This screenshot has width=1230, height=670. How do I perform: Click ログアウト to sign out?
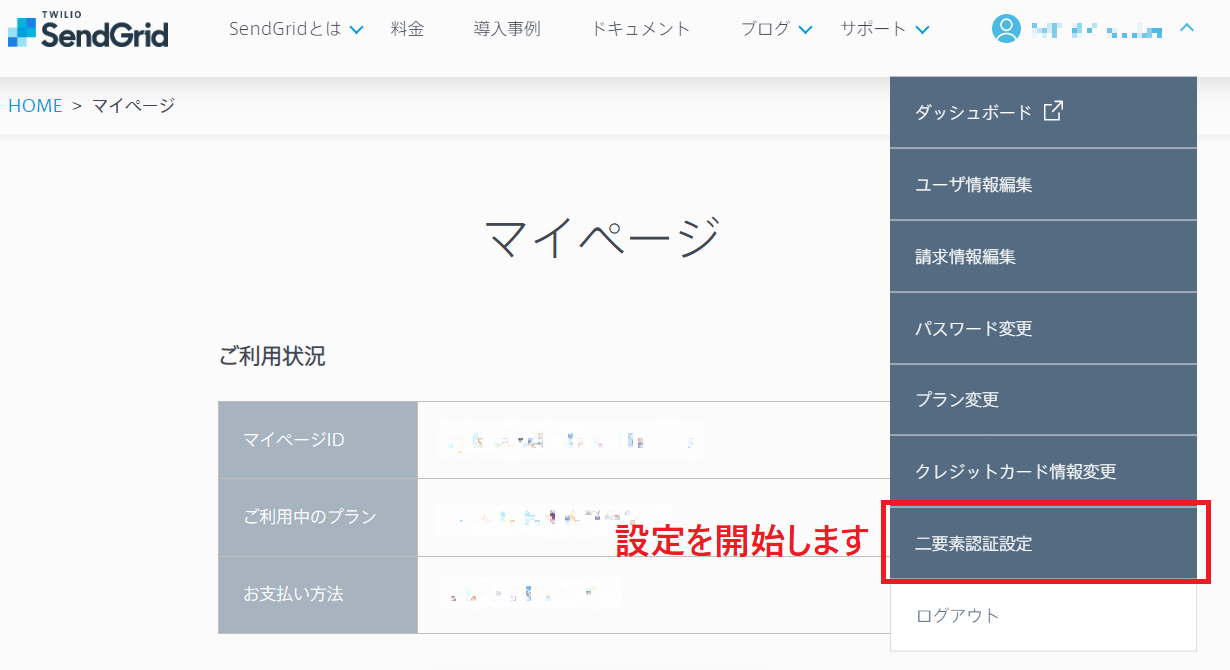pyautogui.click(x=1043, y=615)
